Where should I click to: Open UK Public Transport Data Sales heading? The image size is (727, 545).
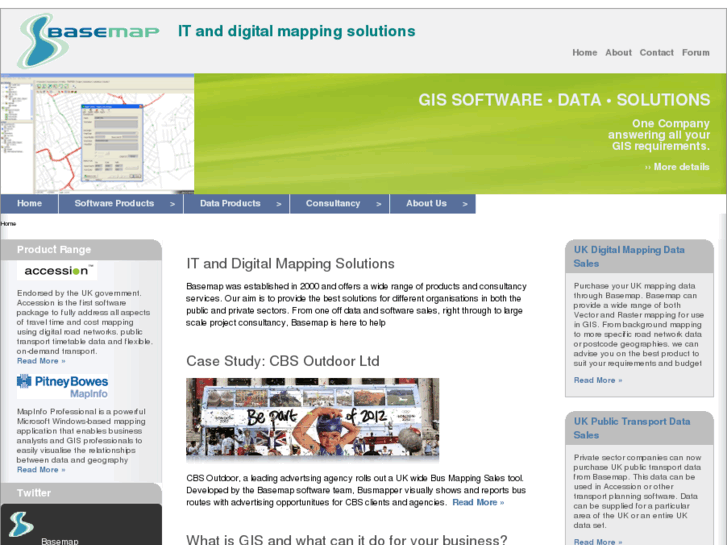click(x=631, y=428)
